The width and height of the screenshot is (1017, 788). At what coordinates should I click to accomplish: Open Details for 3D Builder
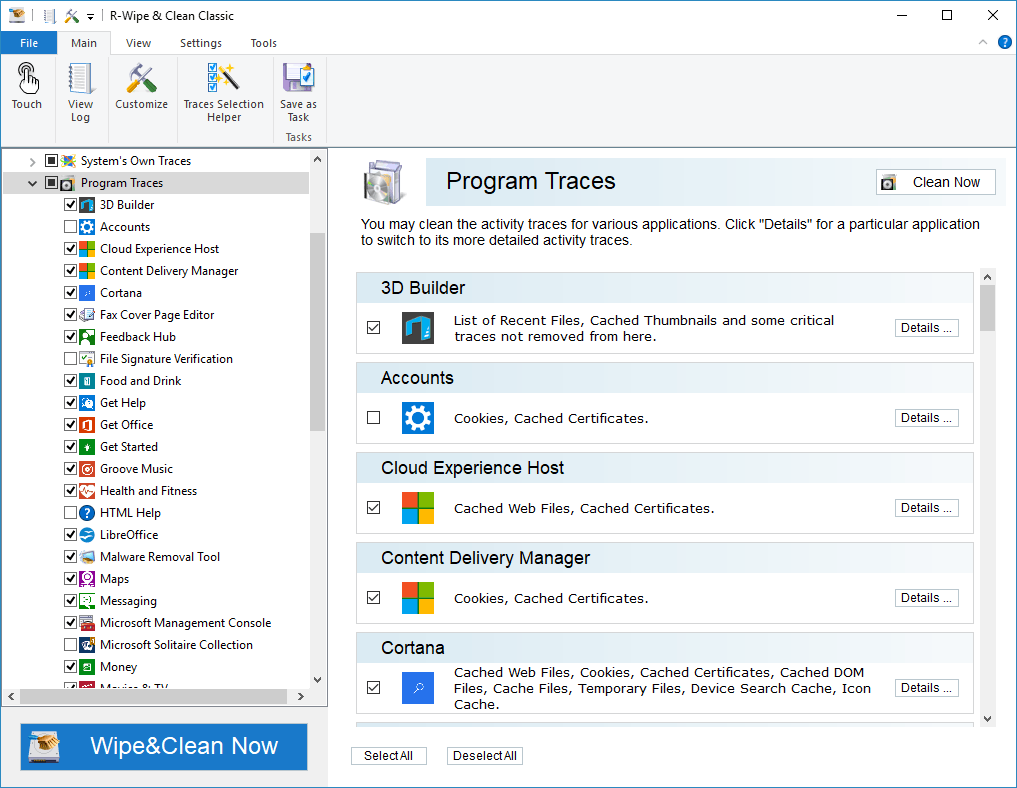(x=926, y=328)
